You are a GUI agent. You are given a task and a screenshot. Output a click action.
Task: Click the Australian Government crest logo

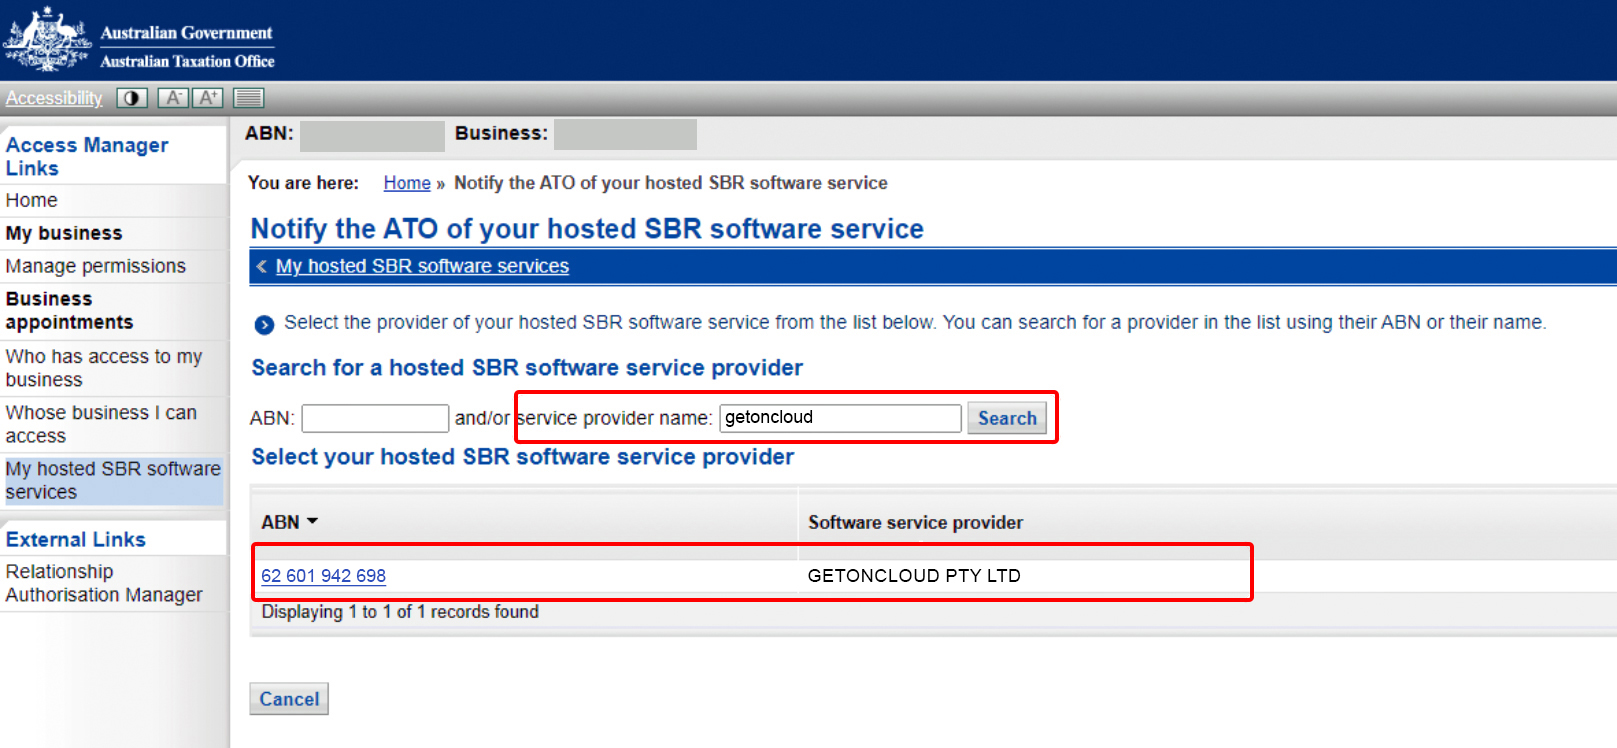[47, 39]
